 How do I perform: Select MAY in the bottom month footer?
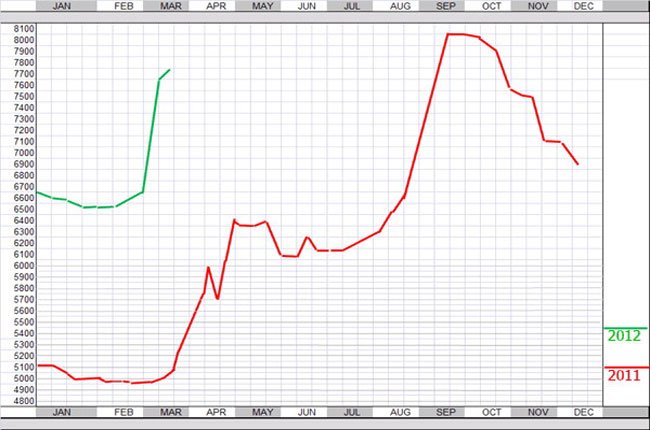(262, 412)
